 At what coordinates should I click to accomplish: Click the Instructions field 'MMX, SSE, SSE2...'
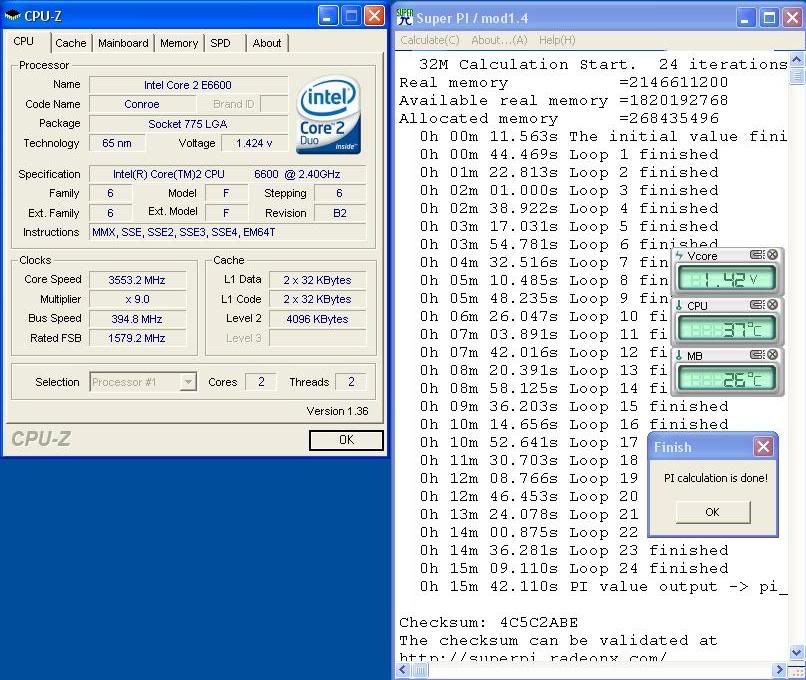[228, 232]
